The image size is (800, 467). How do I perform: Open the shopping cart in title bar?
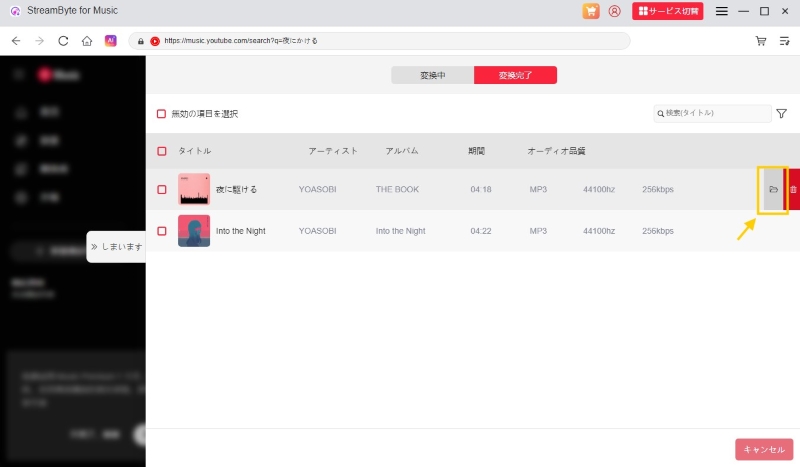click(x=591, y=11)
